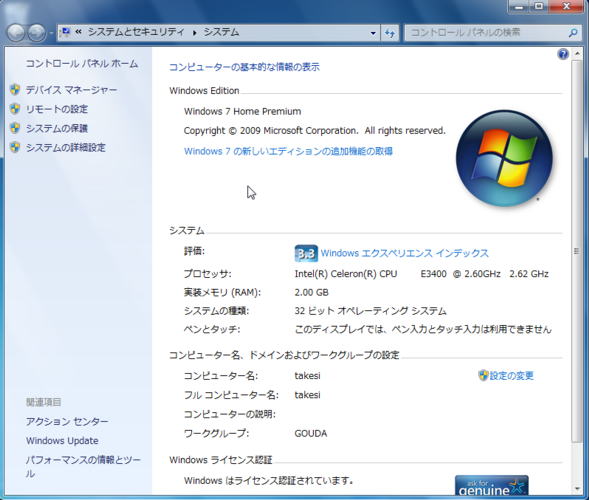
Task: Open Windows エクスペリエンス インデックス link
Action: (x=404, y=253)
